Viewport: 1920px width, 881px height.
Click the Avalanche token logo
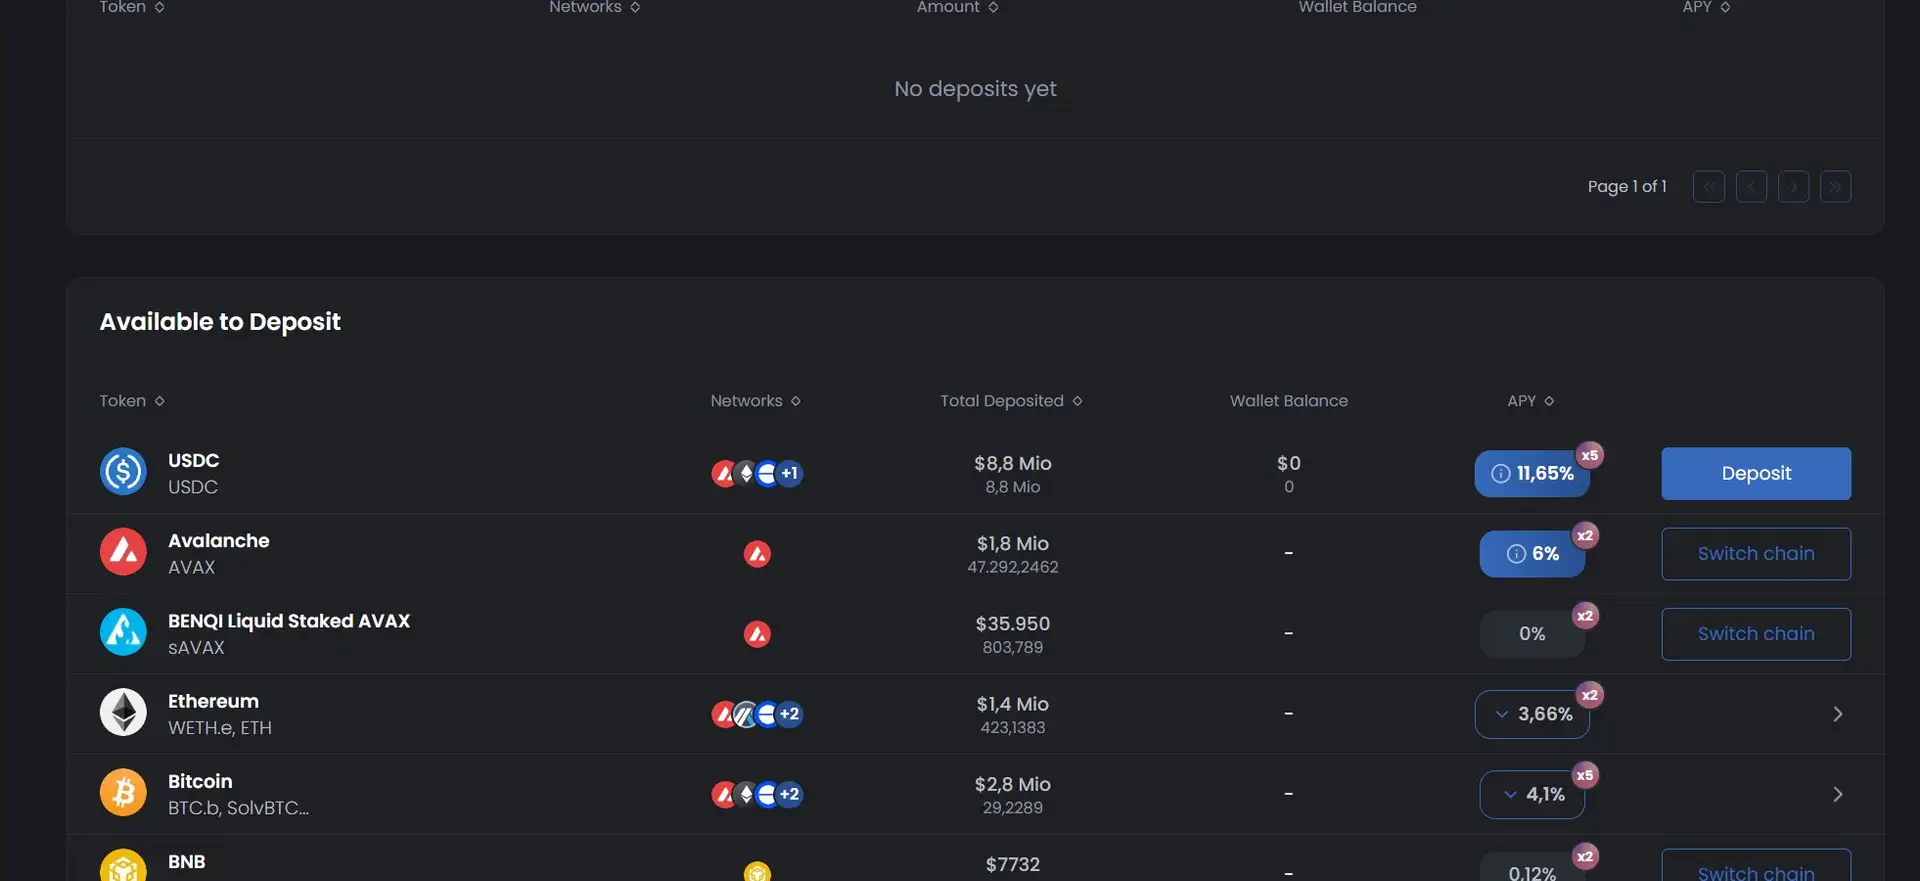[x=123, y=552]
